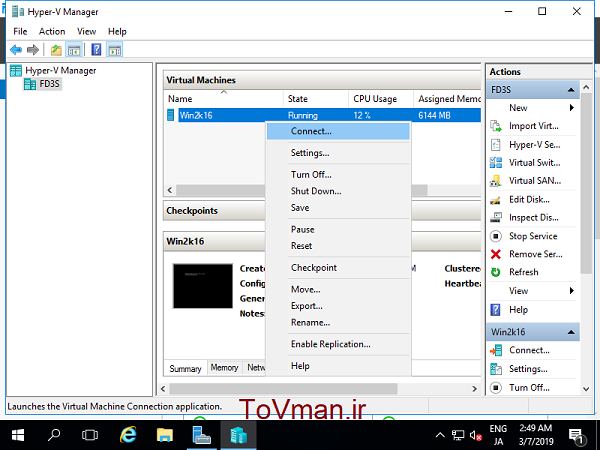Click the green Refresh action icon
This screenshot has width=600, height=450.
[x=496, y=272]
